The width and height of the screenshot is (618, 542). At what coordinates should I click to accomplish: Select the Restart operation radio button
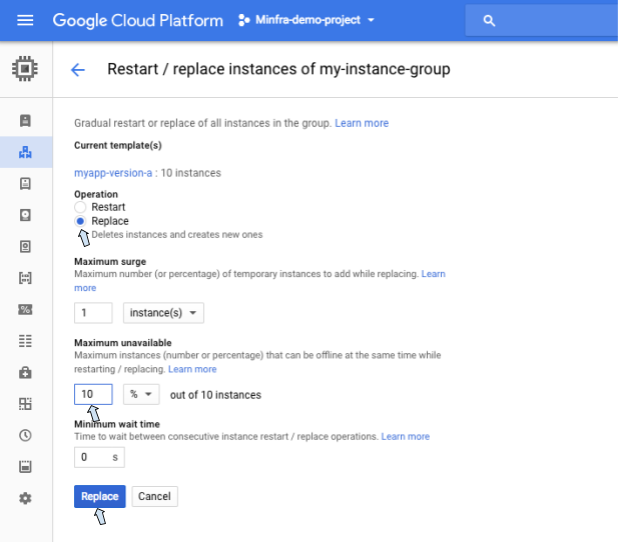click(x=81, y=207)
